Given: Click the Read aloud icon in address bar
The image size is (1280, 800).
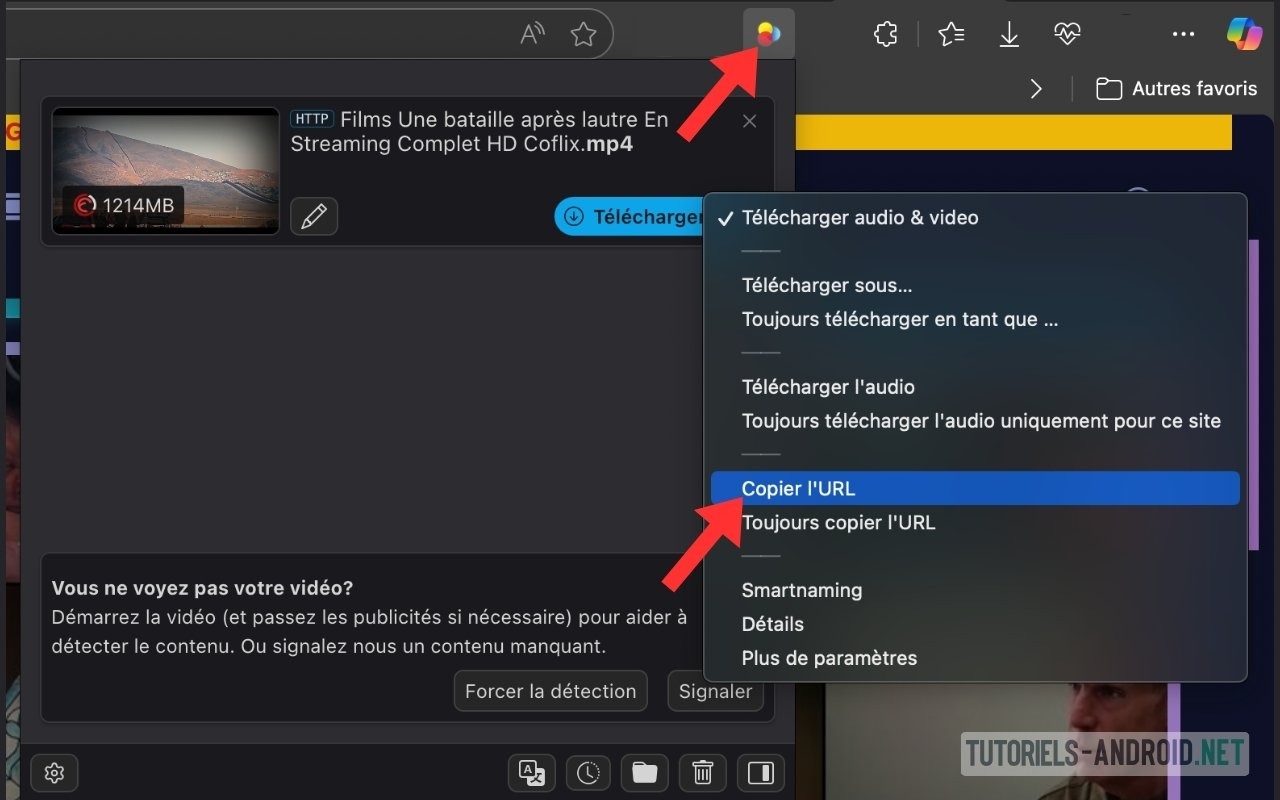Looking at the screenshot, I should click(534, 35).
